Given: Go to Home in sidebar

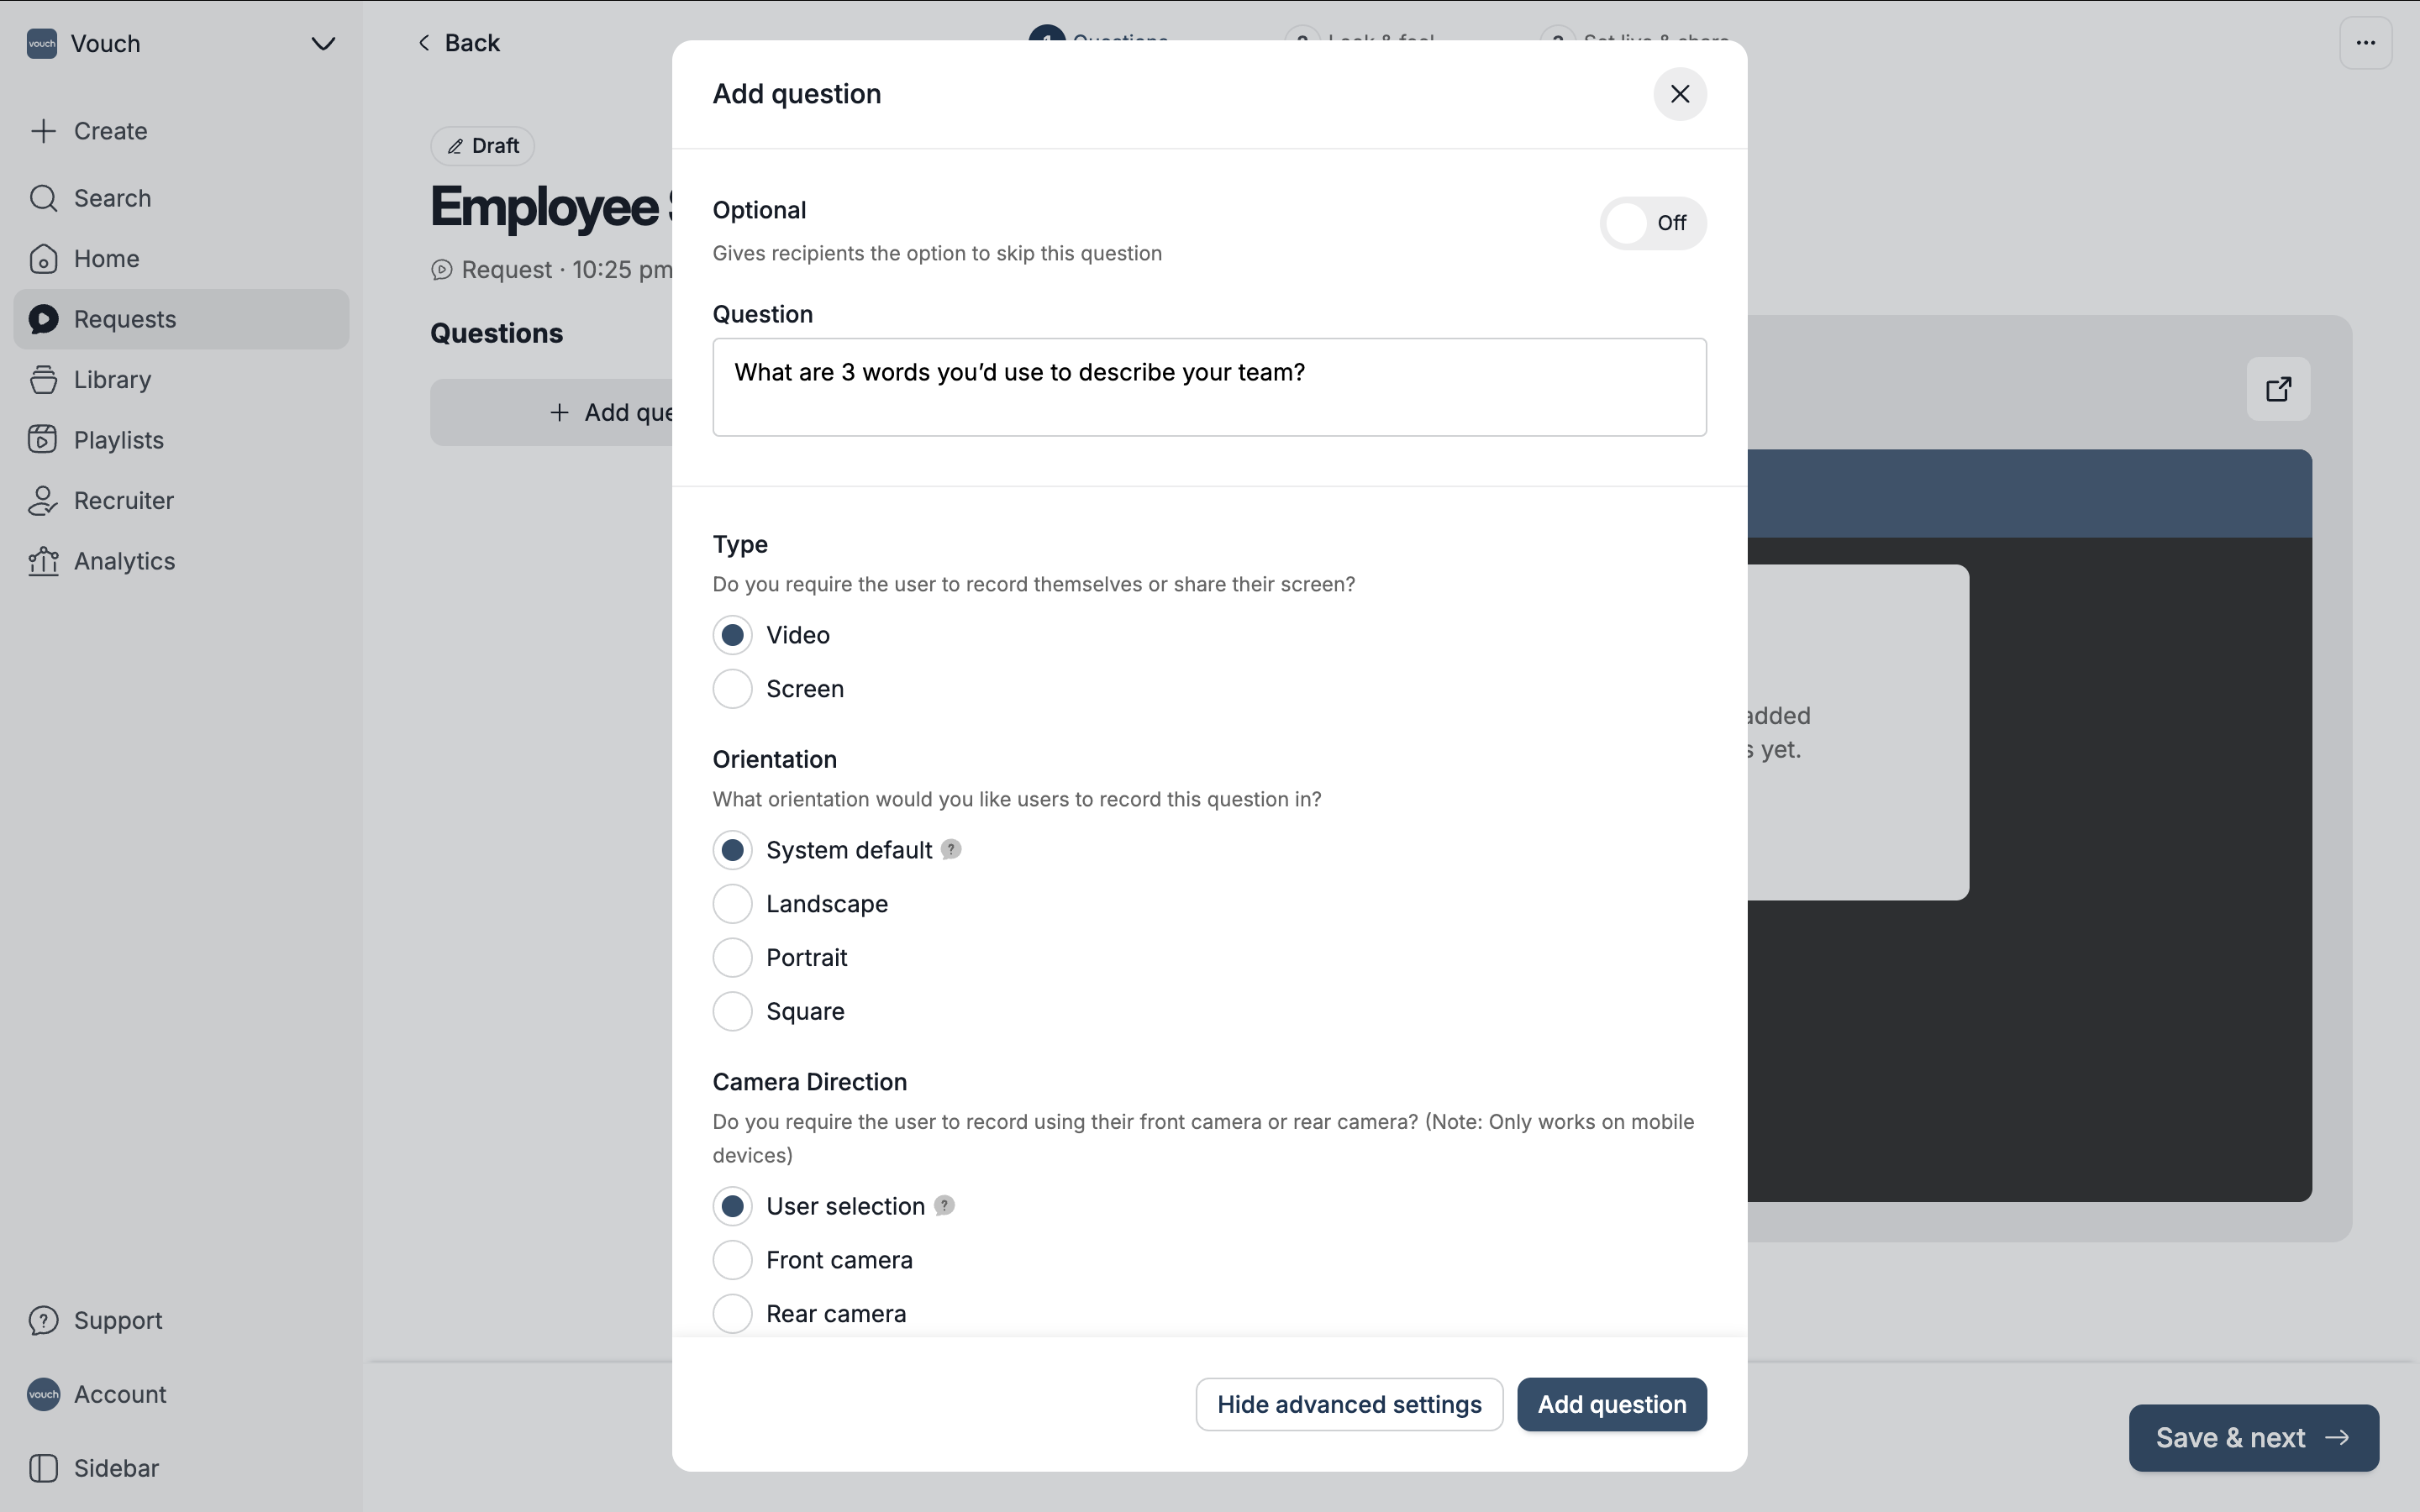Looking at the screenshot, I should pyautogui.click(x=181, y=258).
